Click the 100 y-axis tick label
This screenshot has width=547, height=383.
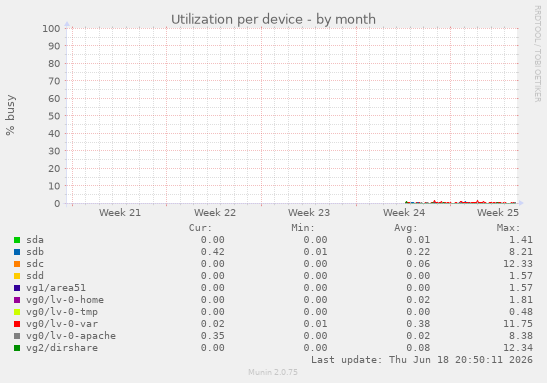pyautogui.click(x=51, y=29)
